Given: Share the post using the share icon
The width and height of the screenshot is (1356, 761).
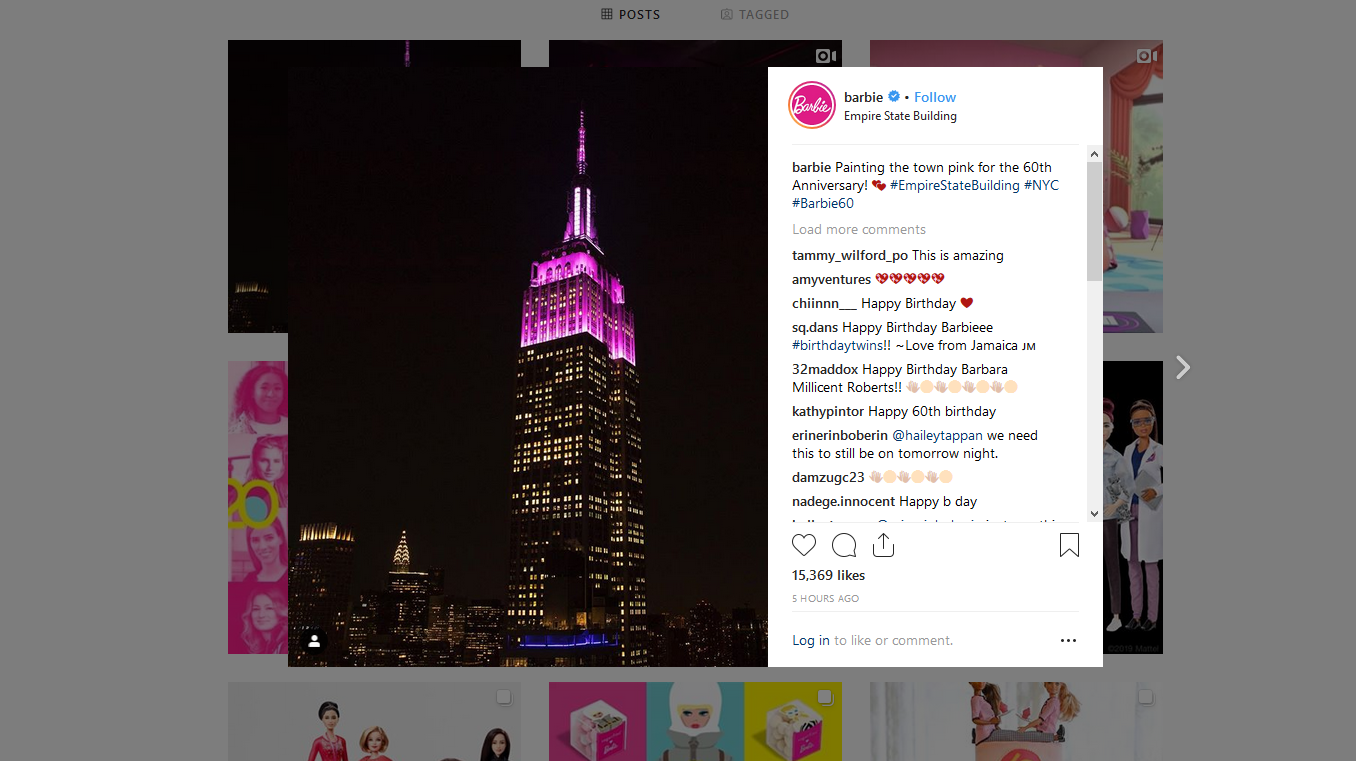Looking at the screenshot, I should click(883, 545).
